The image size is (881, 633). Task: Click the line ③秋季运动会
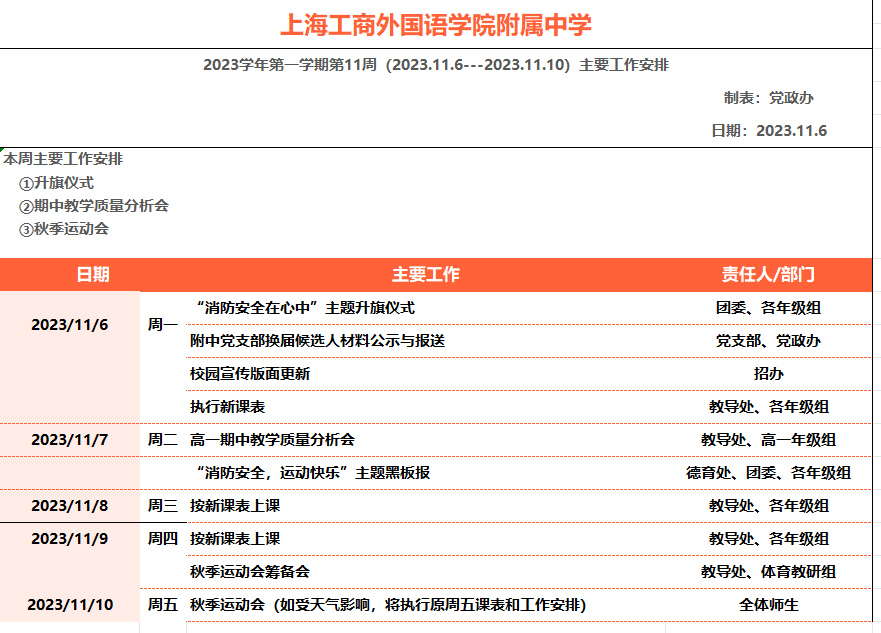pos(63,229)
